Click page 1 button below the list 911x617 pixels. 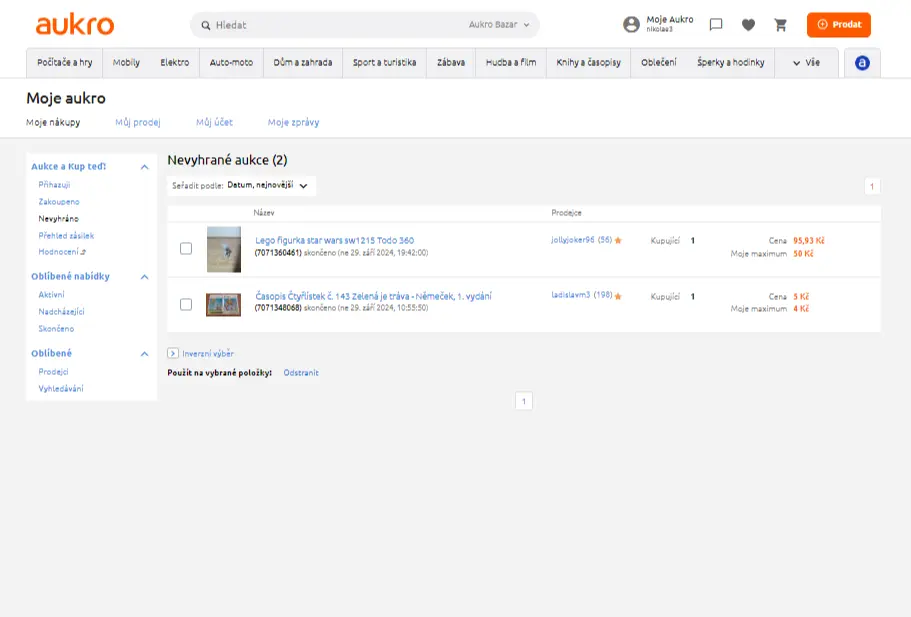(x=524, y=401)
